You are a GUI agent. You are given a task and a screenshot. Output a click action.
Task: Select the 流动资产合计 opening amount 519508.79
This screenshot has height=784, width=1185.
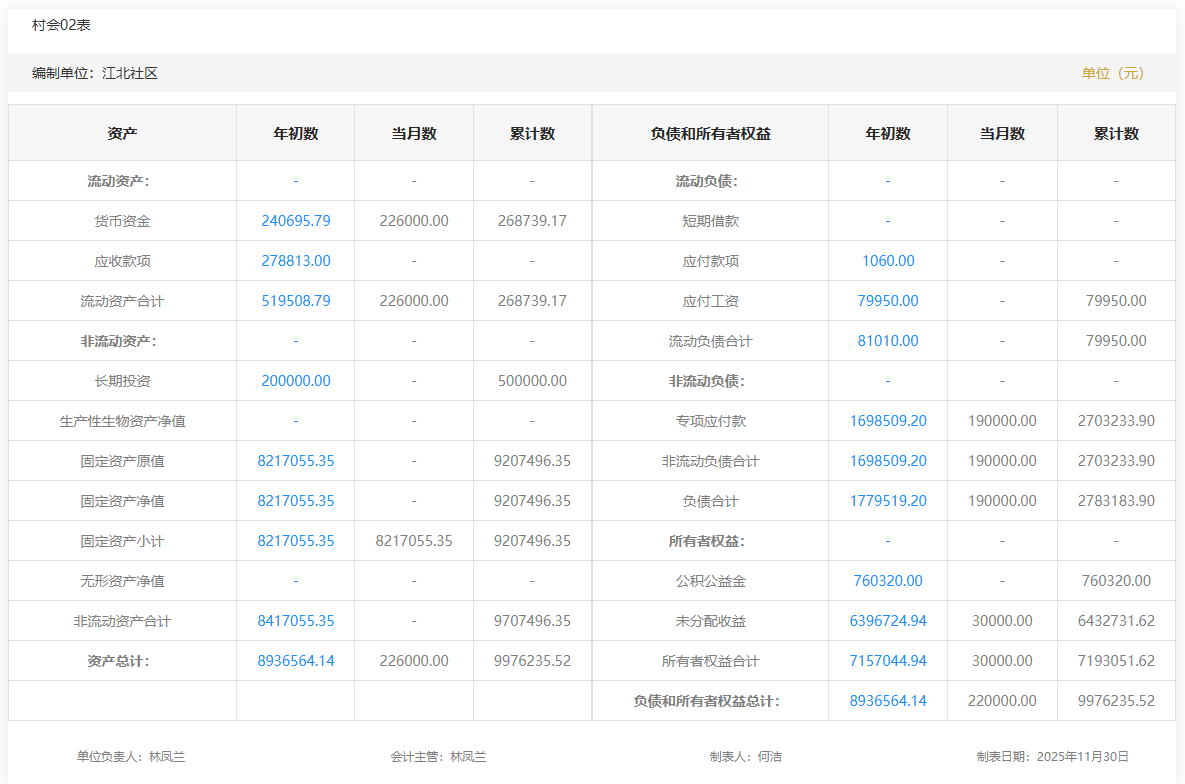pos(296,301)
